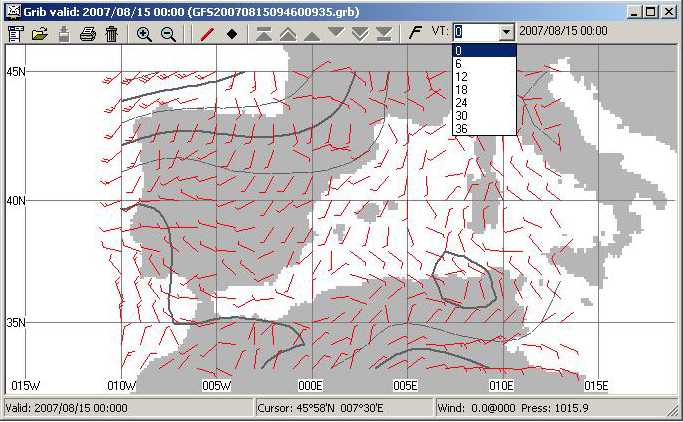The width and height of the screenshot is (683, 422).
Task: Select the red line drawing tool
Action: pos(207,33)
